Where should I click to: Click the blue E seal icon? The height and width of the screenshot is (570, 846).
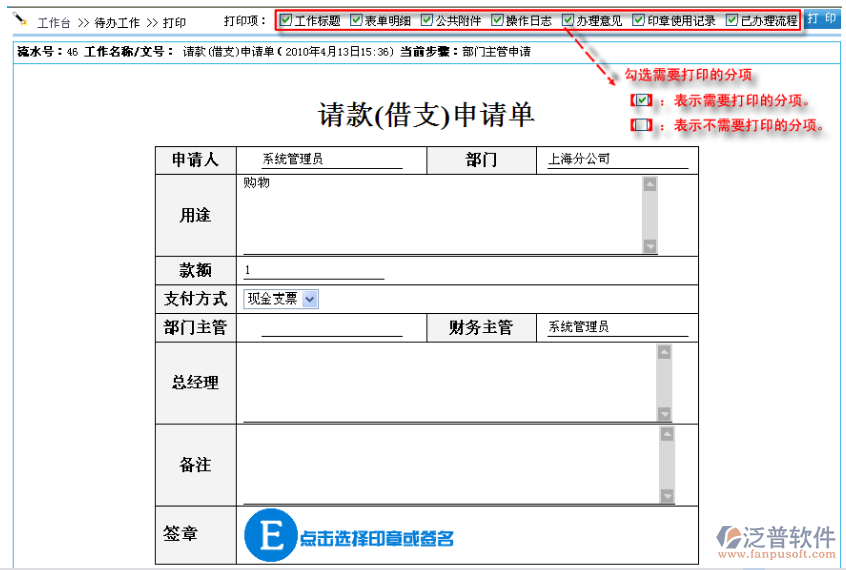(271, 535)
